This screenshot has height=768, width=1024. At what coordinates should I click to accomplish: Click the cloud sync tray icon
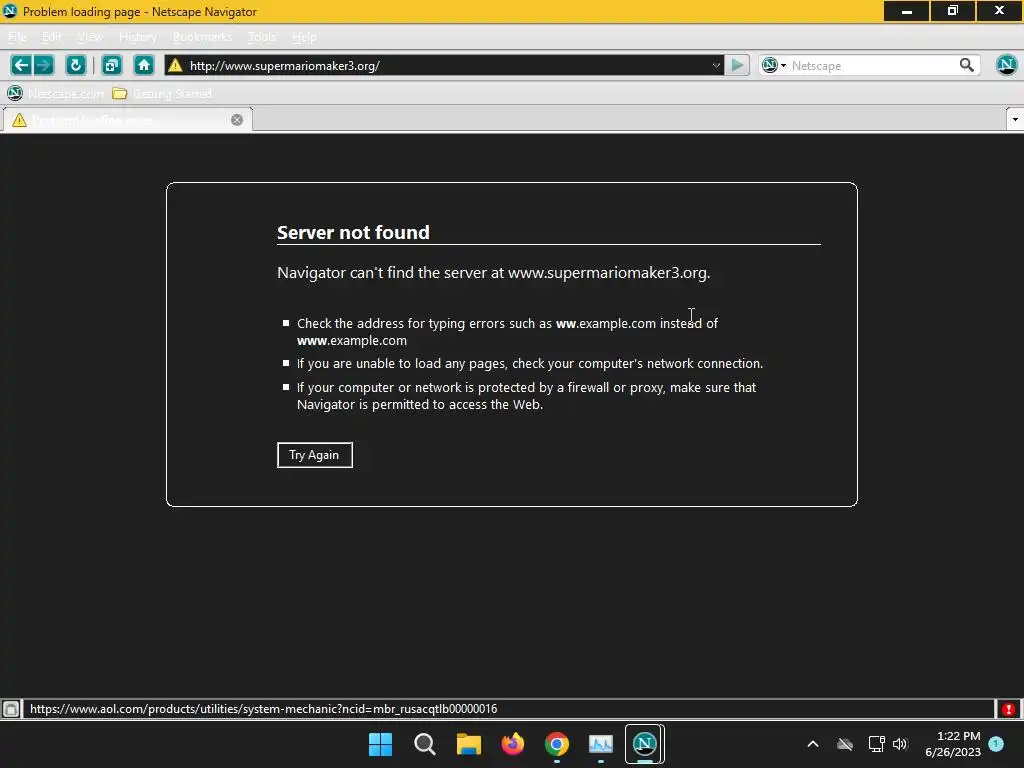click(x=845, y=744)
